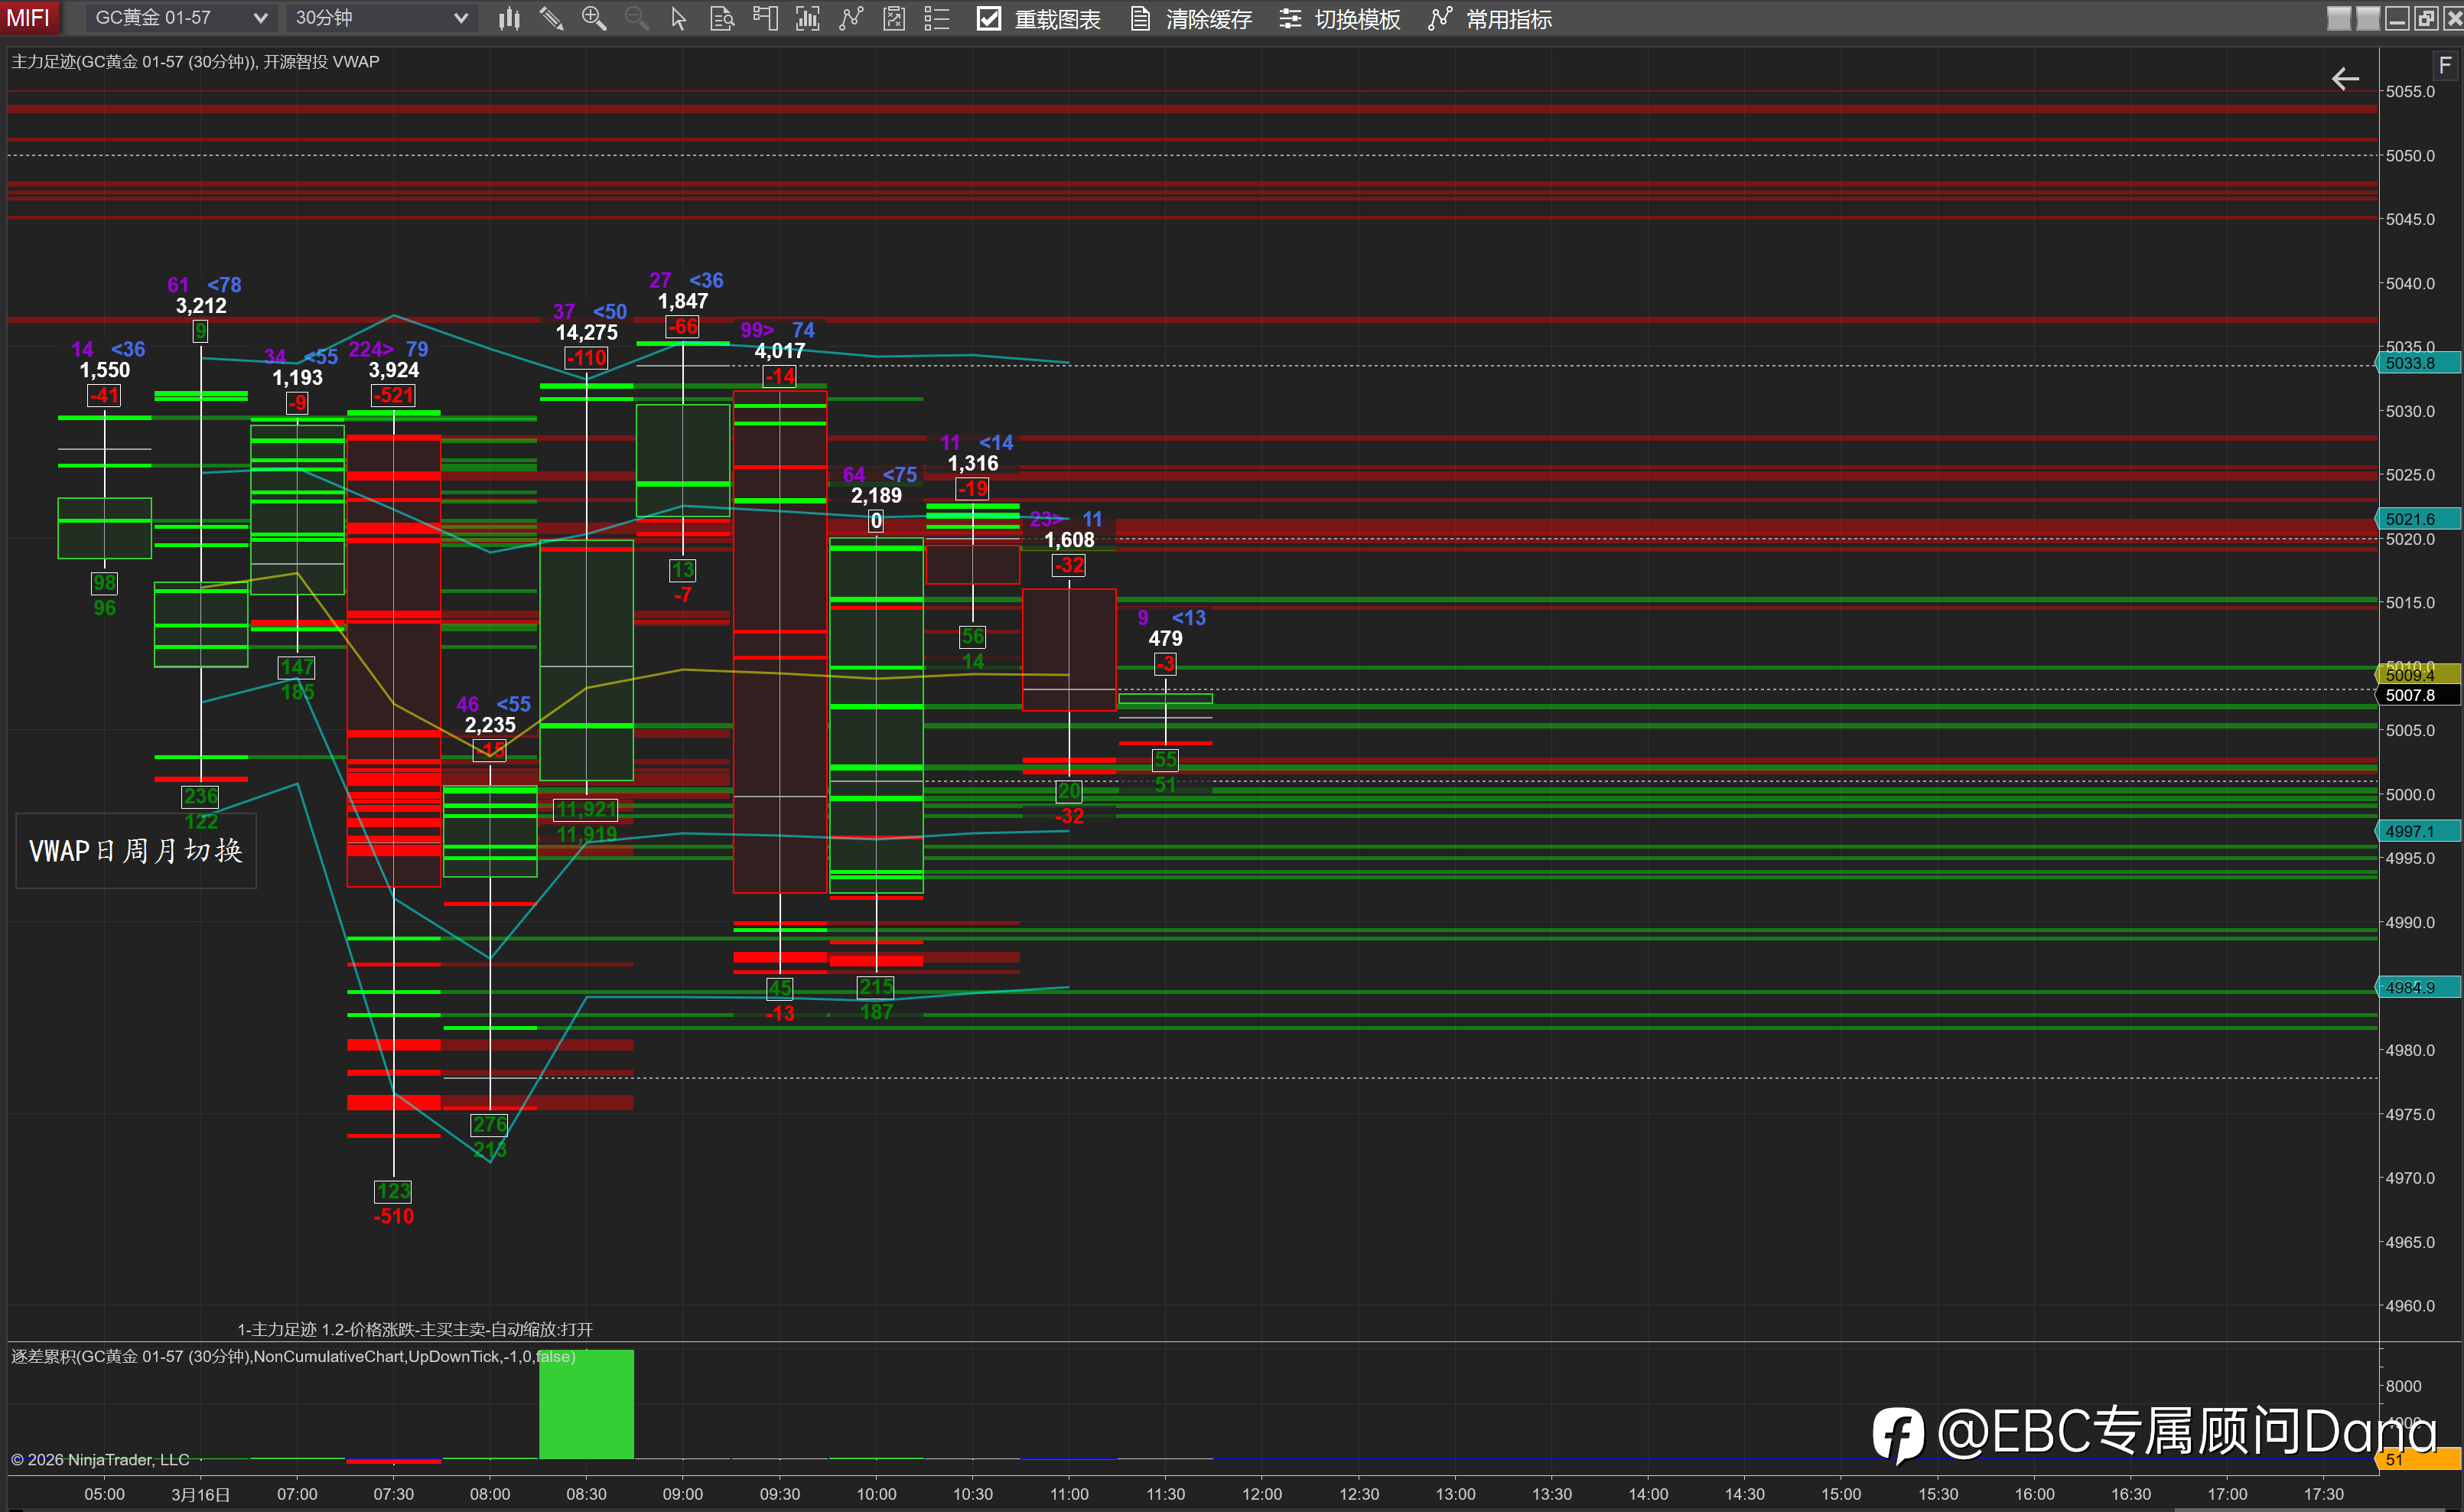The width and height of the screenshot is (2464, 1512).
Task: Click the zoom in magnifier
Action: 594,18
